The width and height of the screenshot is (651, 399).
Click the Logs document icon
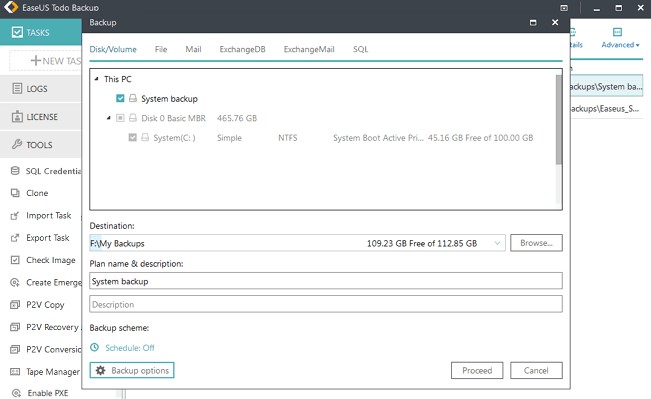pos(17,88)
